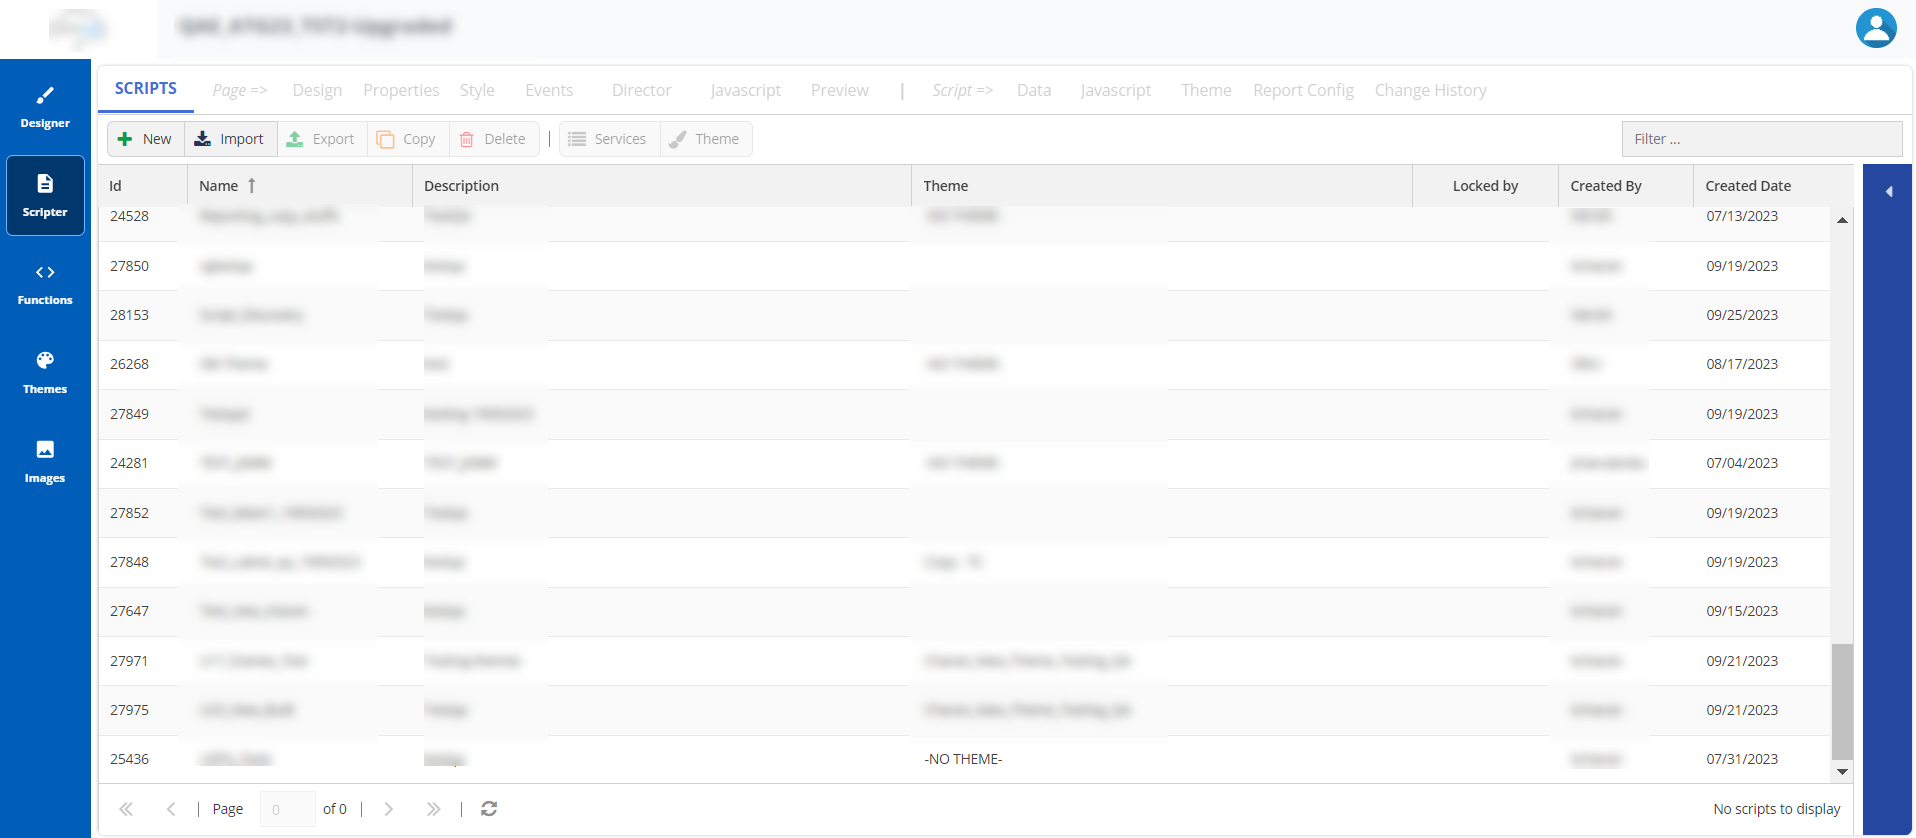The height and width of the screenshot is (838, 1916).
Task: Go to the first page
Action: [126, 809]
